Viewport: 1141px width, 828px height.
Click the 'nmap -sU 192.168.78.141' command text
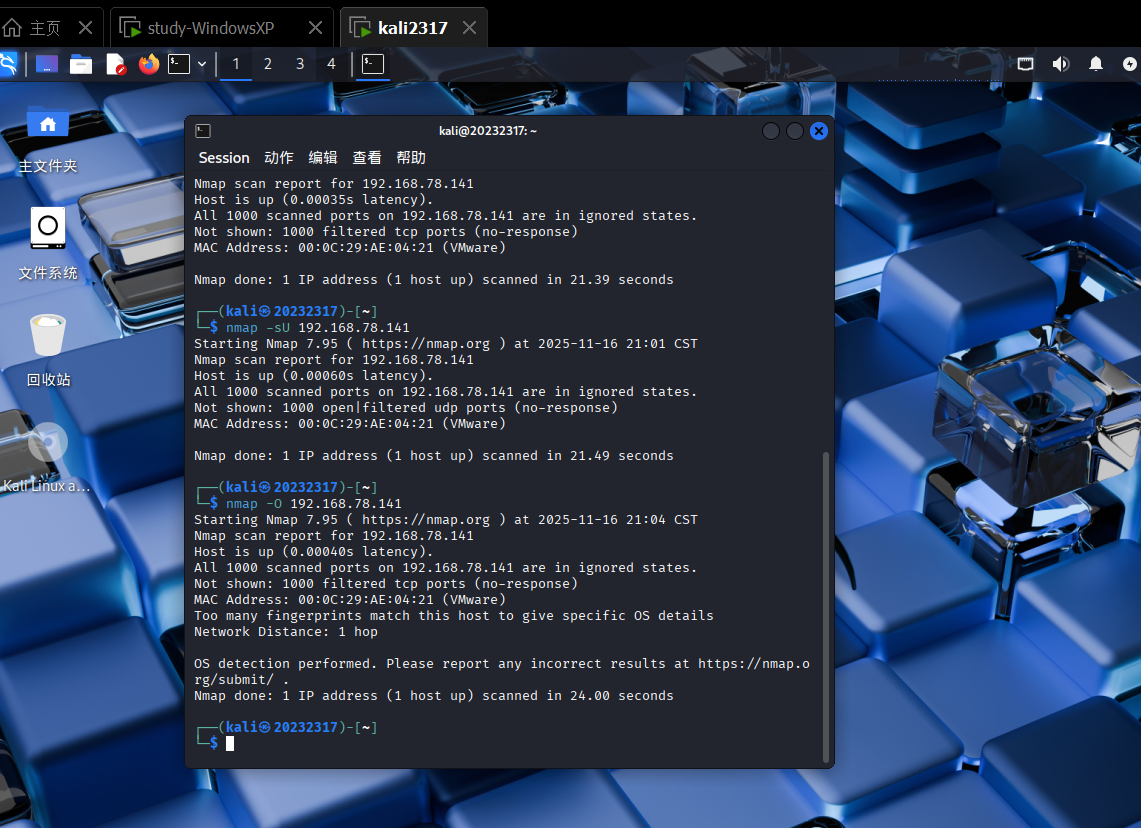(317, 327)
